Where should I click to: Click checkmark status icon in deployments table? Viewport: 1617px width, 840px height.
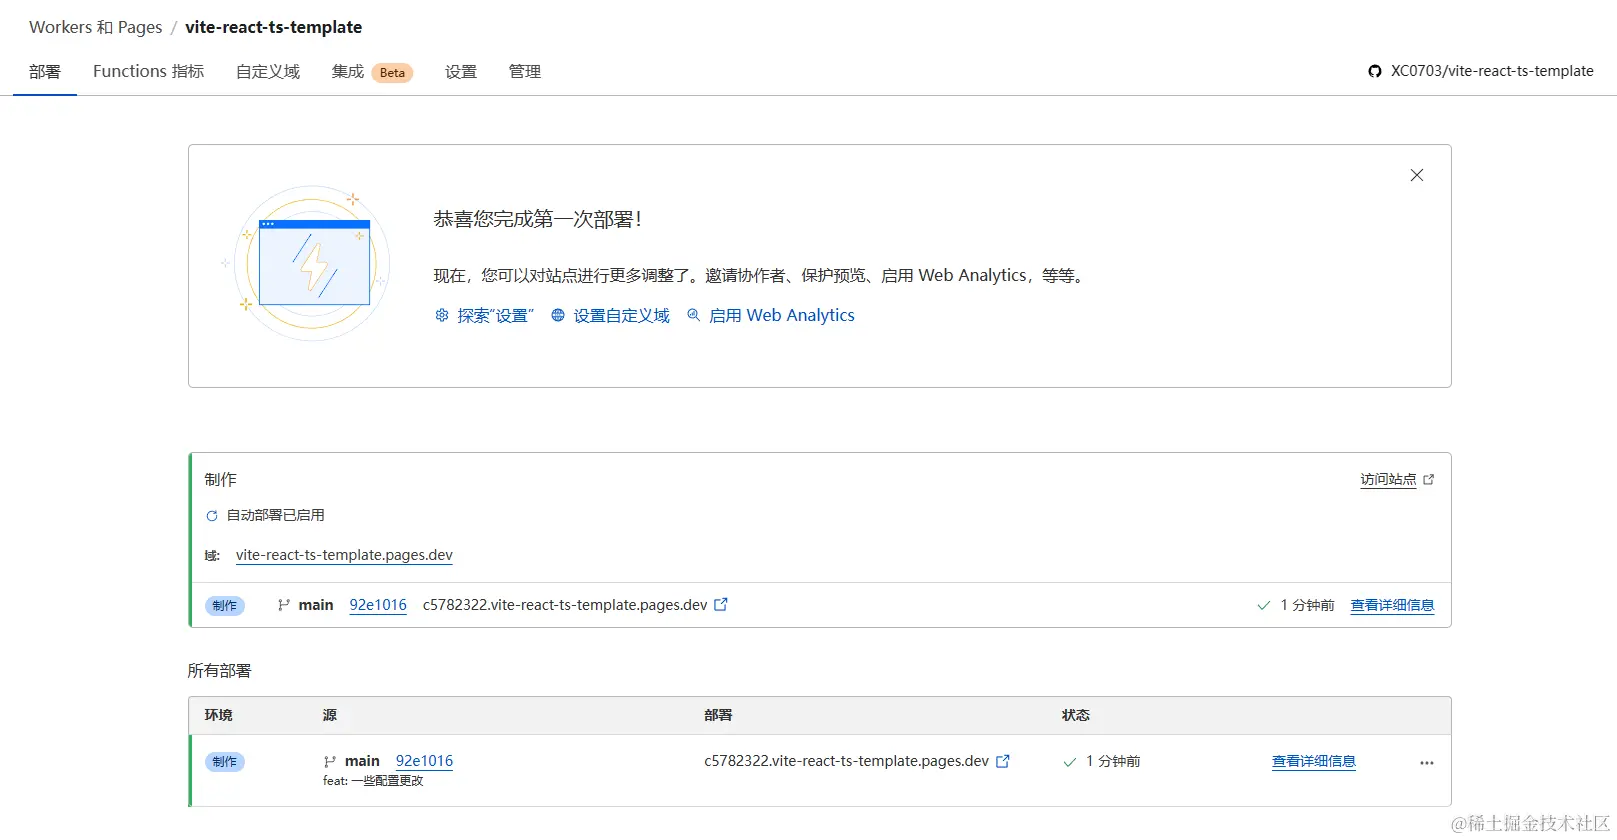(x=1070, y=762)
